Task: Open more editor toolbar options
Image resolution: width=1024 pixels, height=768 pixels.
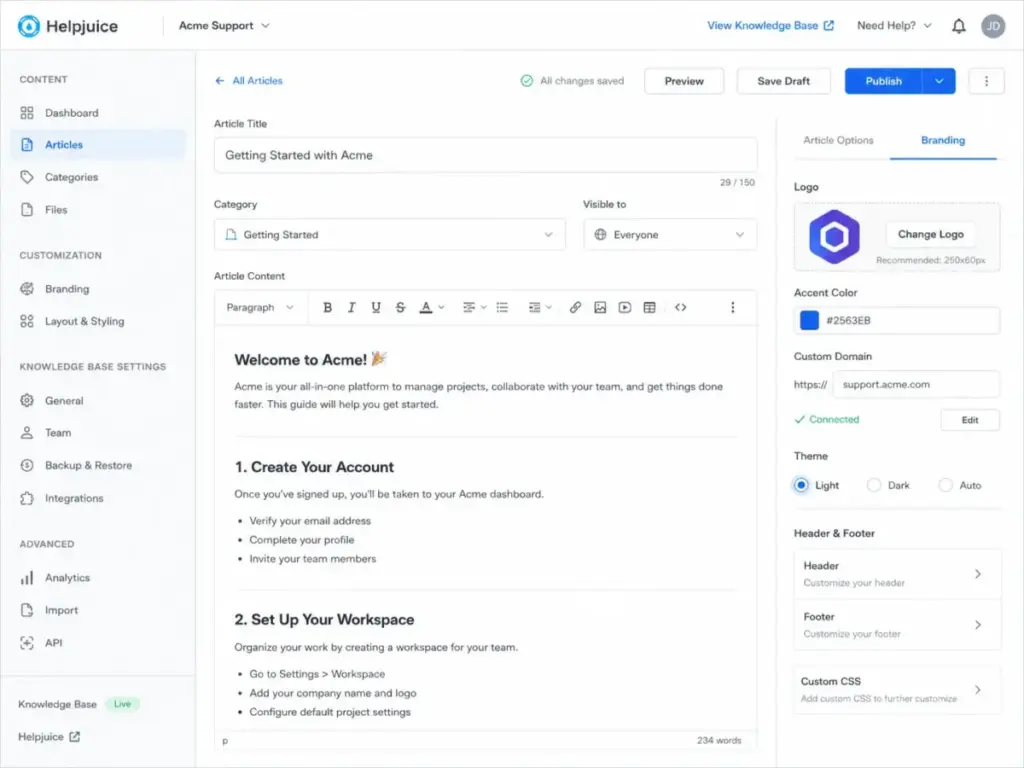Action: click(x=732, y=308)
